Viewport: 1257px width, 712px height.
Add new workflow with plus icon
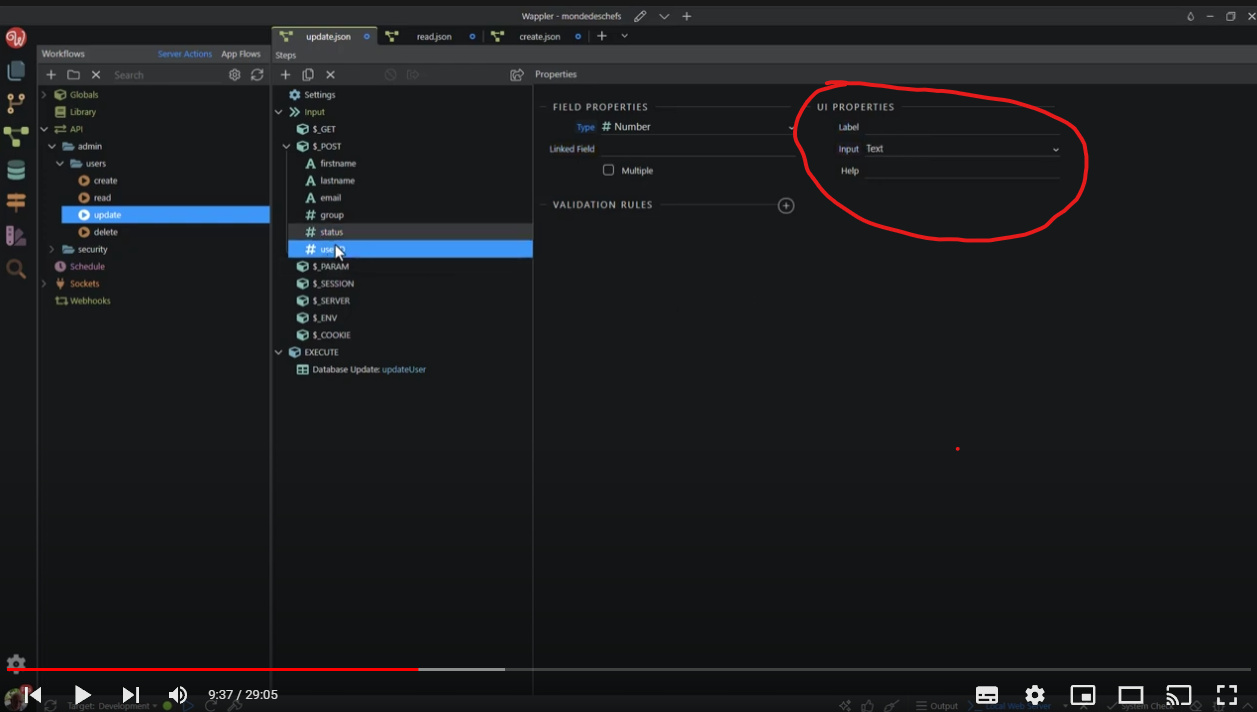(51, 75)
